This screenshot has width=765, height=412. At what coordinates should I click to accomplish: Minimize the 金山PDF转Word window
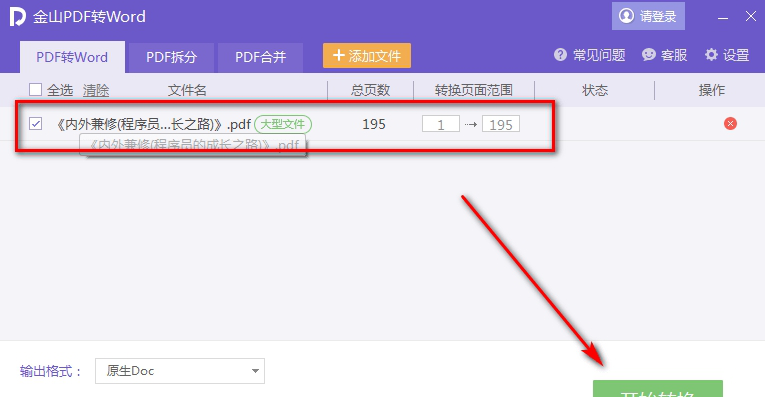pyautogui.click(x=723, y=18)
